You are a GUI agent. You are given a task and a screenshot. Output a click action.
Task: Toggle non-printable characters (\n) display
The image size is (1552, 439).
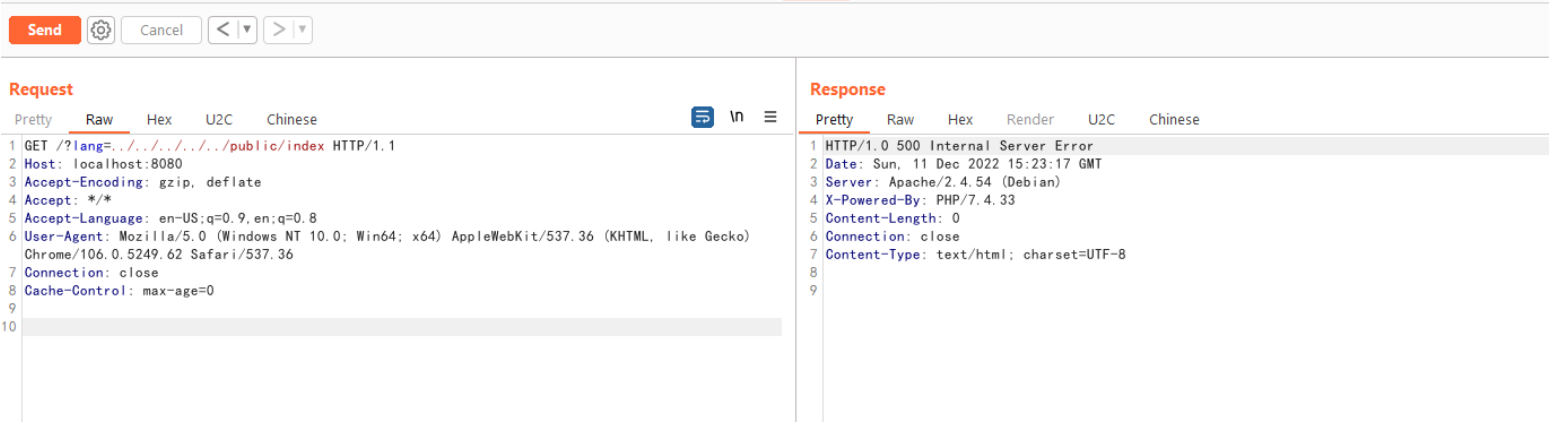tap(737, 117)
